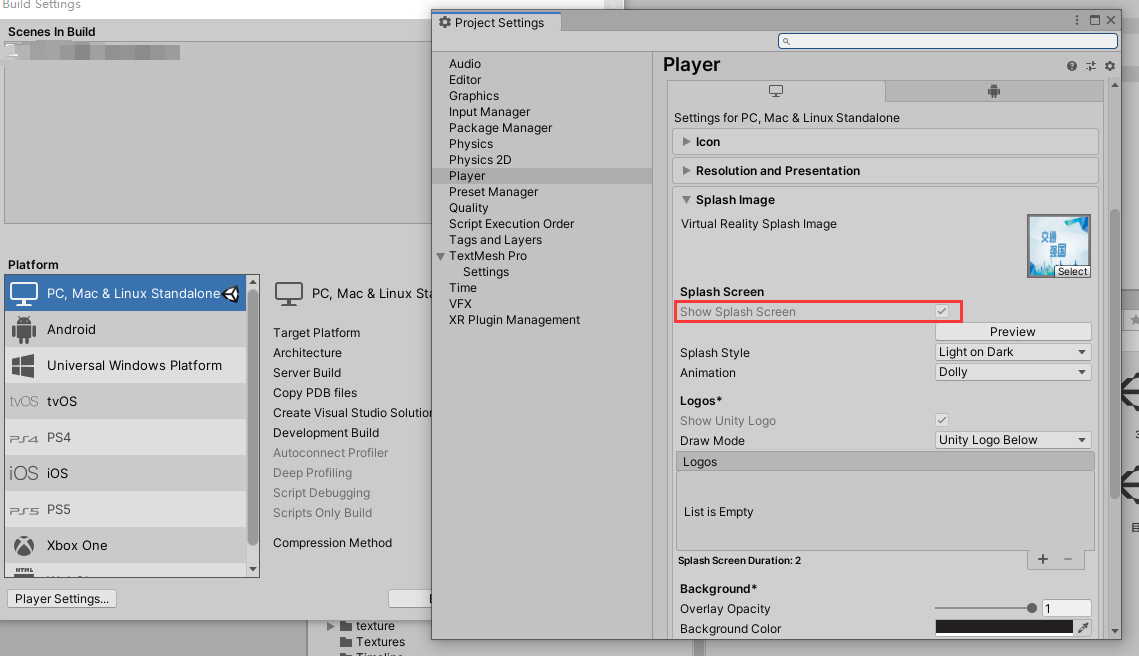Select iOS platform in Build Settings

tap(126, 473)
